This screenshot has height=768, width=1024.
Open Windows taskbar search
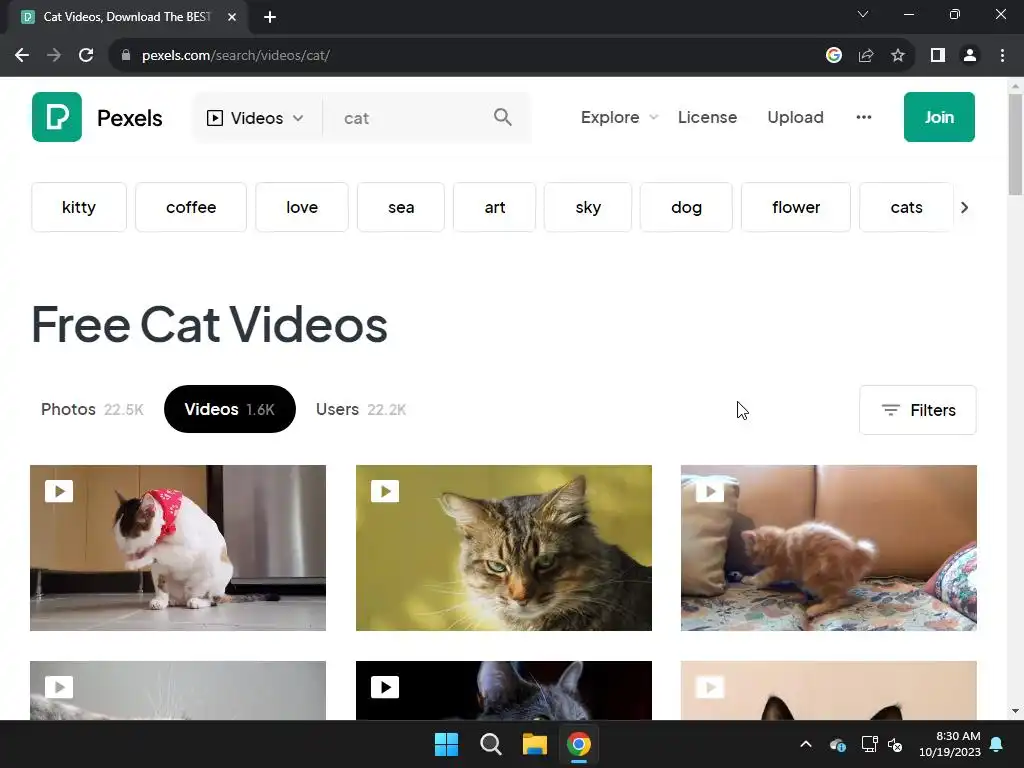(x=490, y=744)
